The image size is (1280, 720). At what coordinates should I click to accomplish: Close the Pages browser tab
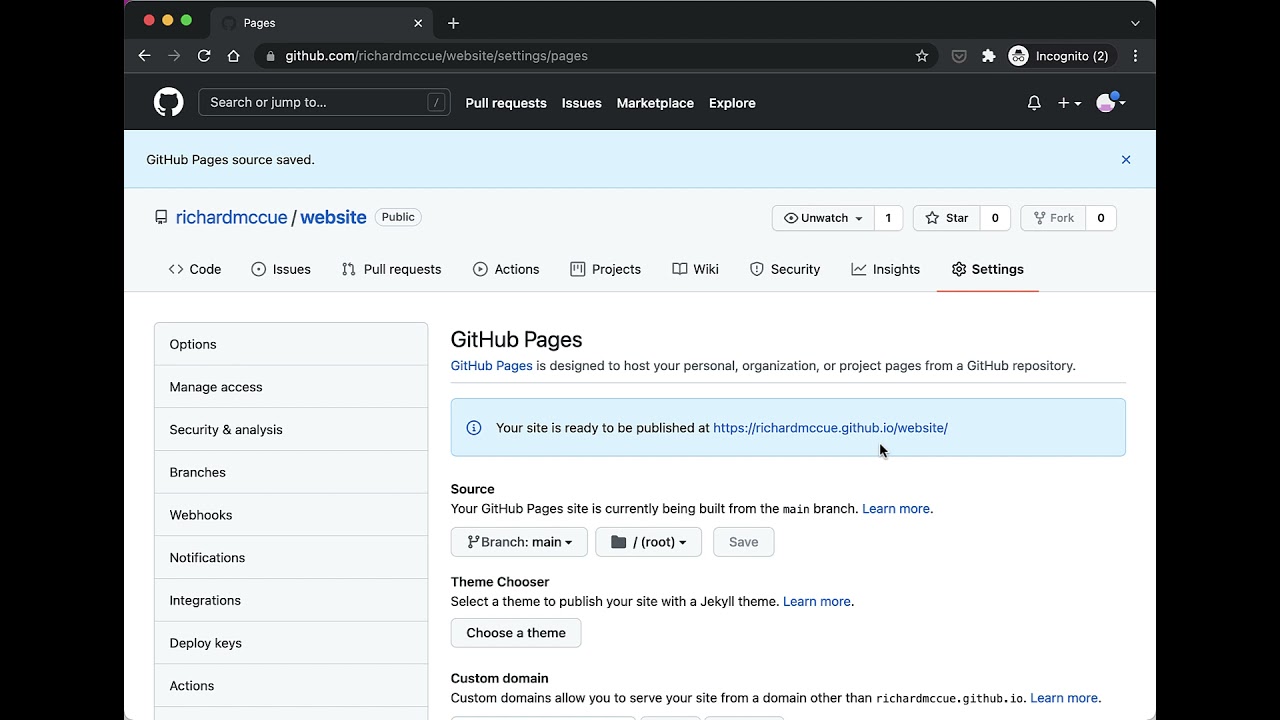[418, 23]
